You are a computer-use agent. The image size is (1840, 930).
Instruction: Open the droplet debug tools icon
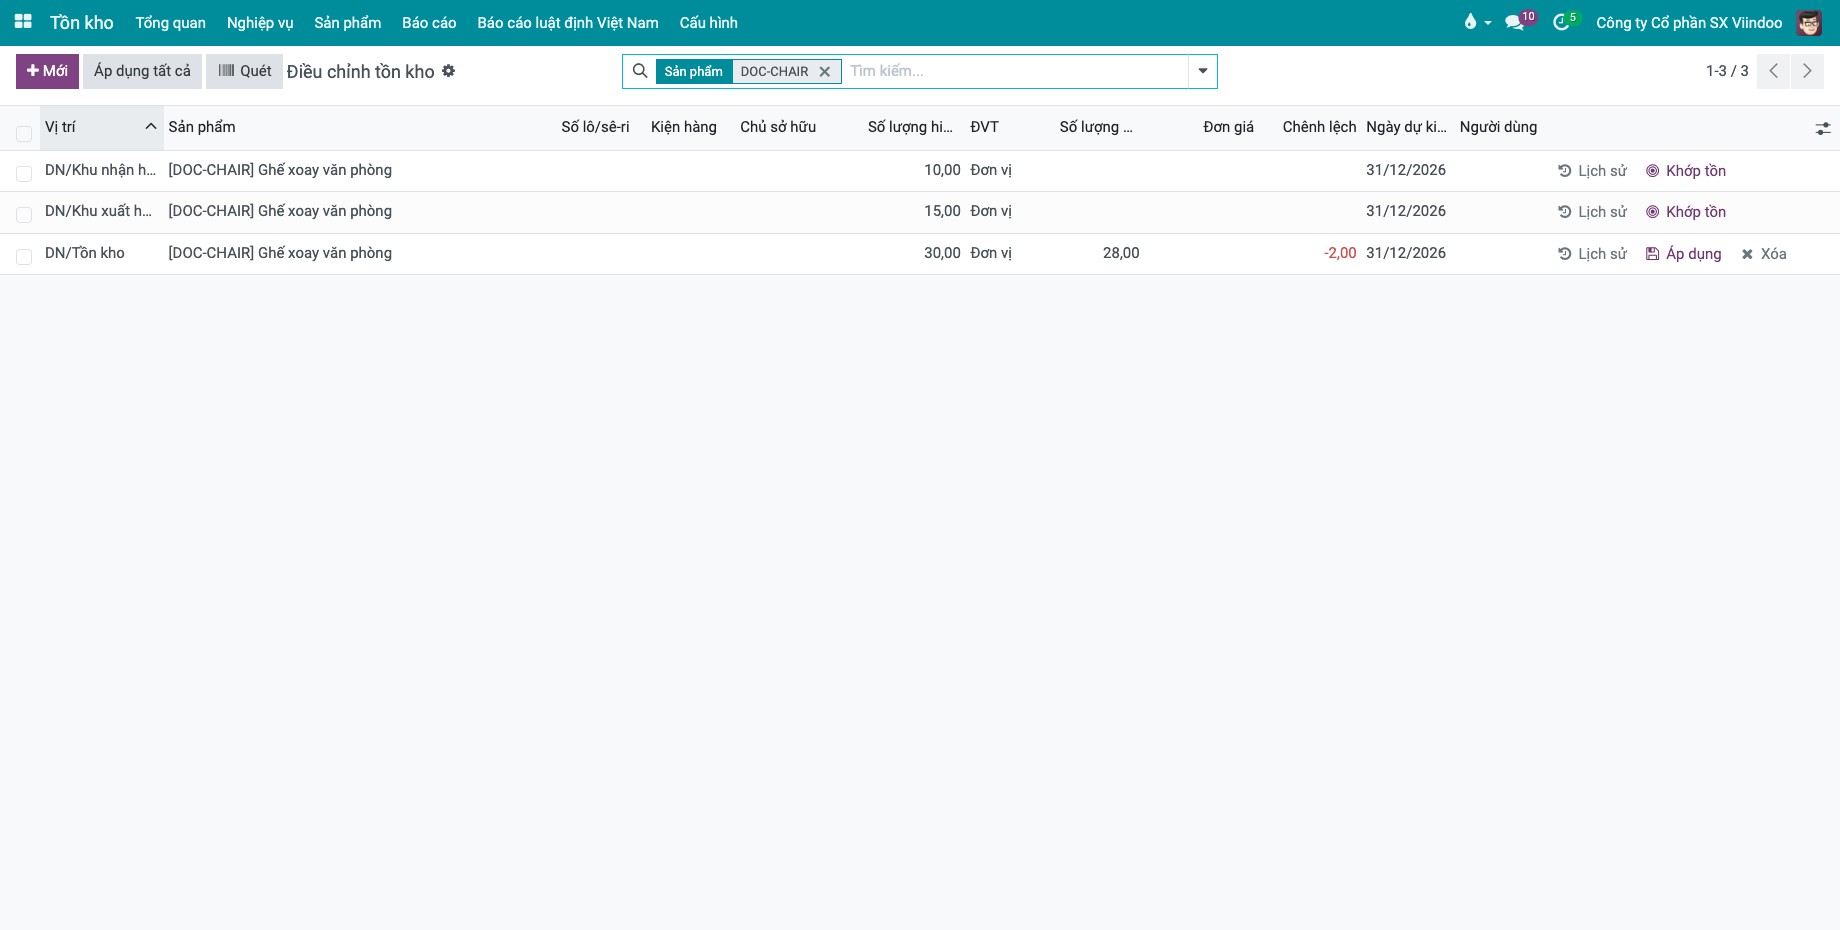click(1476, 22)
